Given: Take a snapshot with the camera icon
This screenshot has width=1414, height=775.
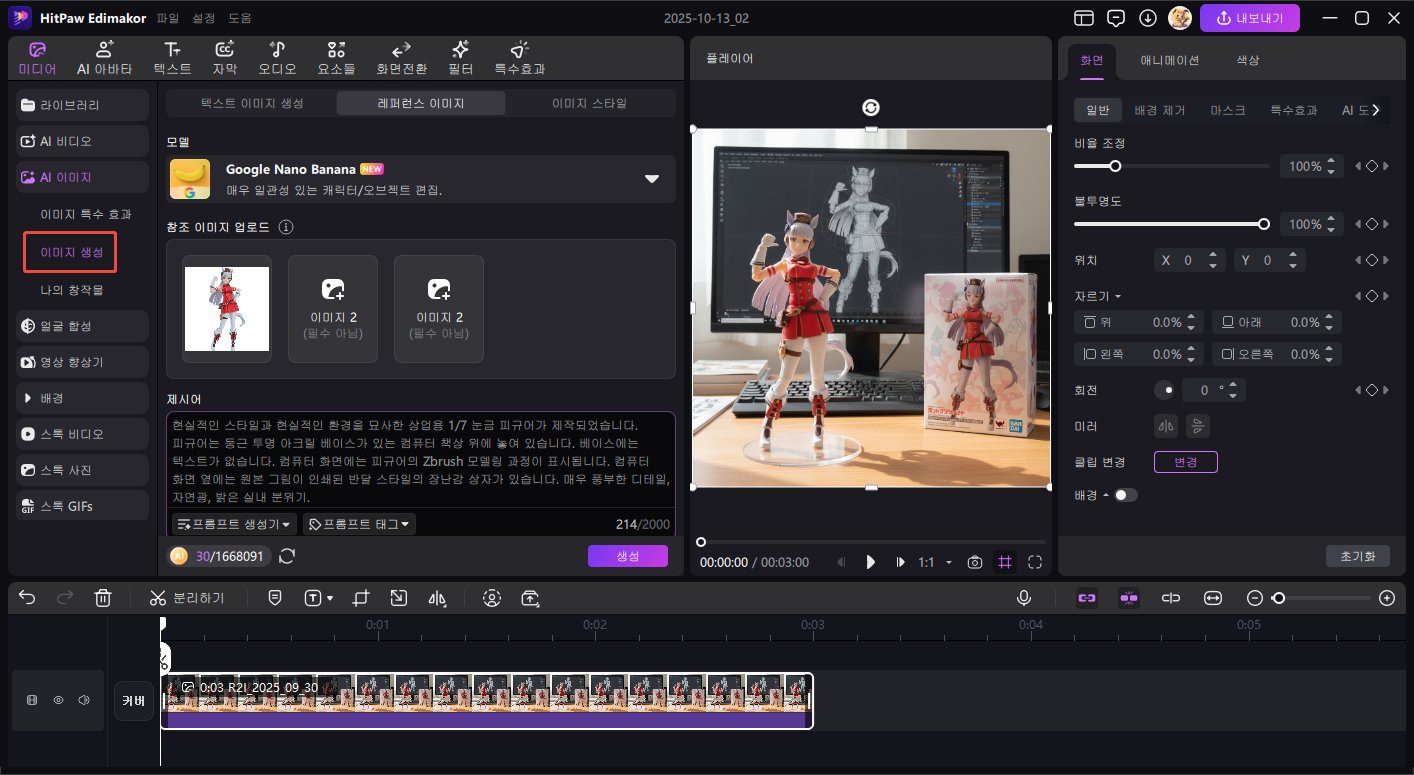Looking at the screenshot, I should [x=975, y=562].
